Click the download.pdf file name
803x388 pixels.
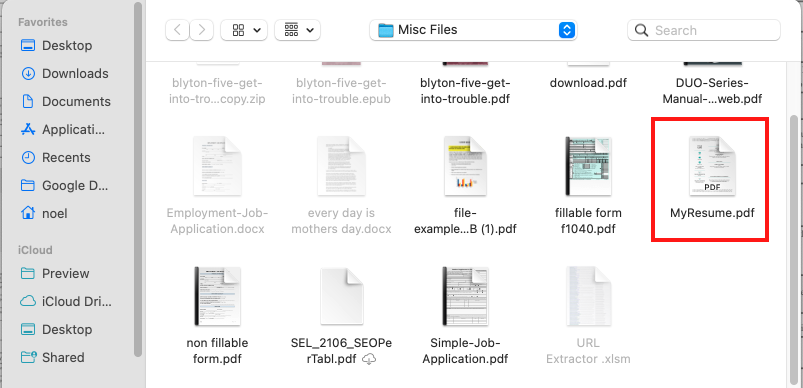(x=588, y=83)
